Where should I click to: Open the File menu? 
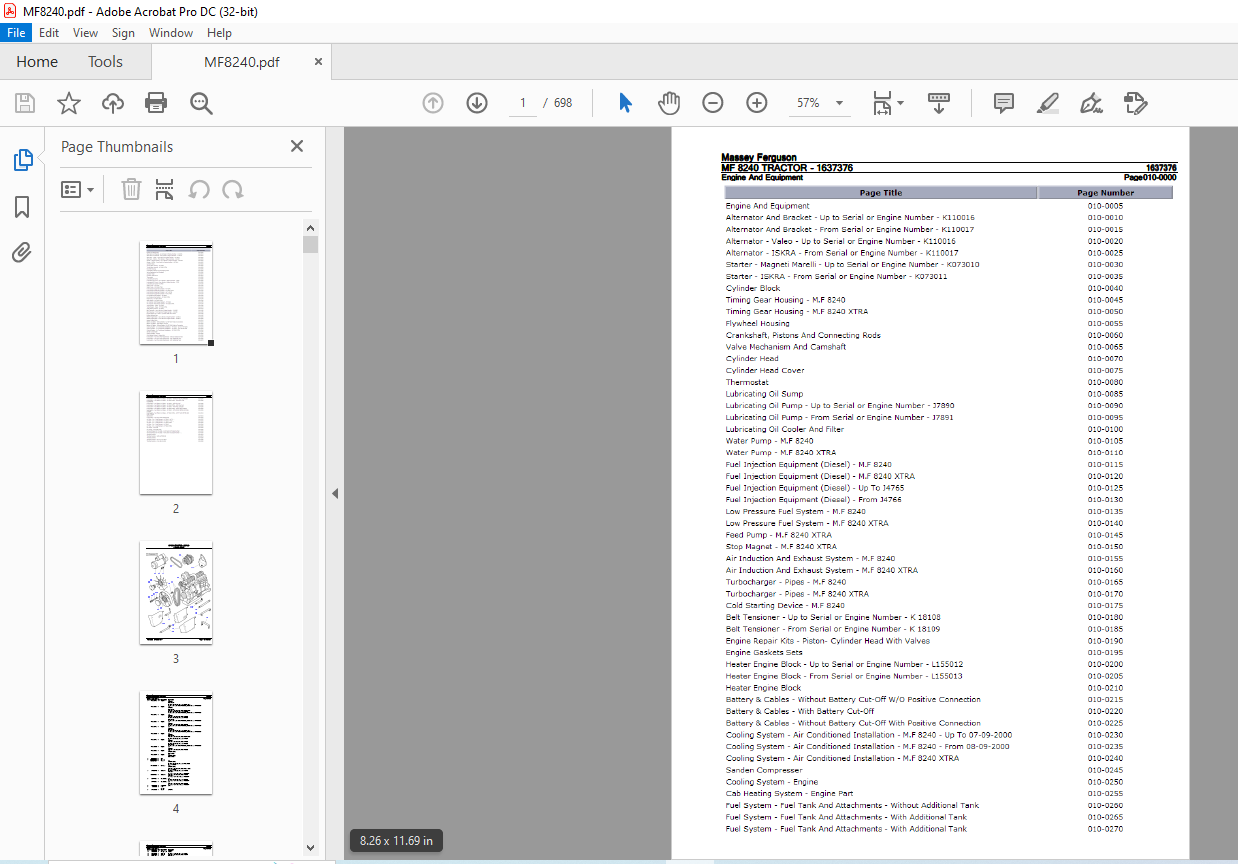tap(18, 33)
